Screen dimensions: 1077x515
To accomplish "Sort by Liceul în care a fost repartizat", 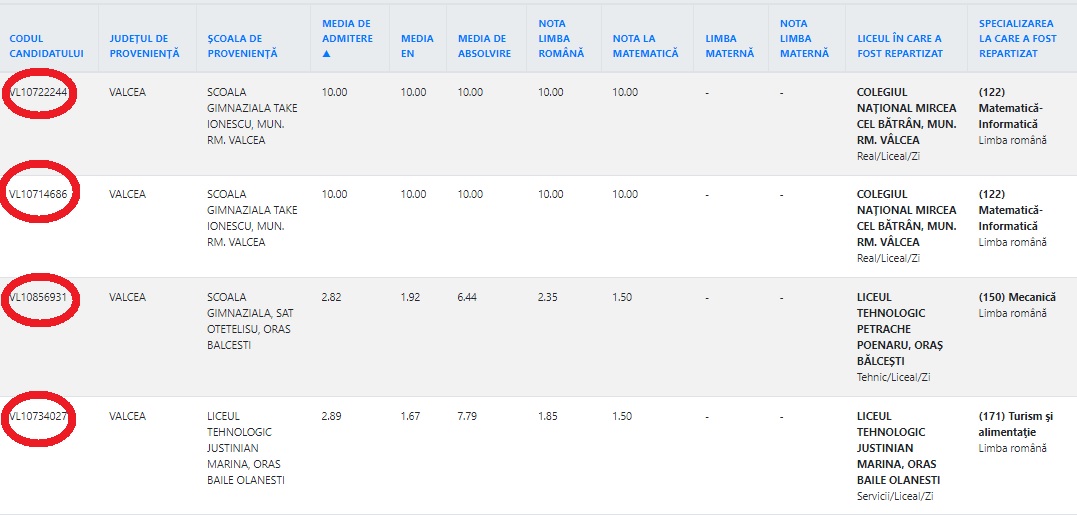I will [900, 46].
